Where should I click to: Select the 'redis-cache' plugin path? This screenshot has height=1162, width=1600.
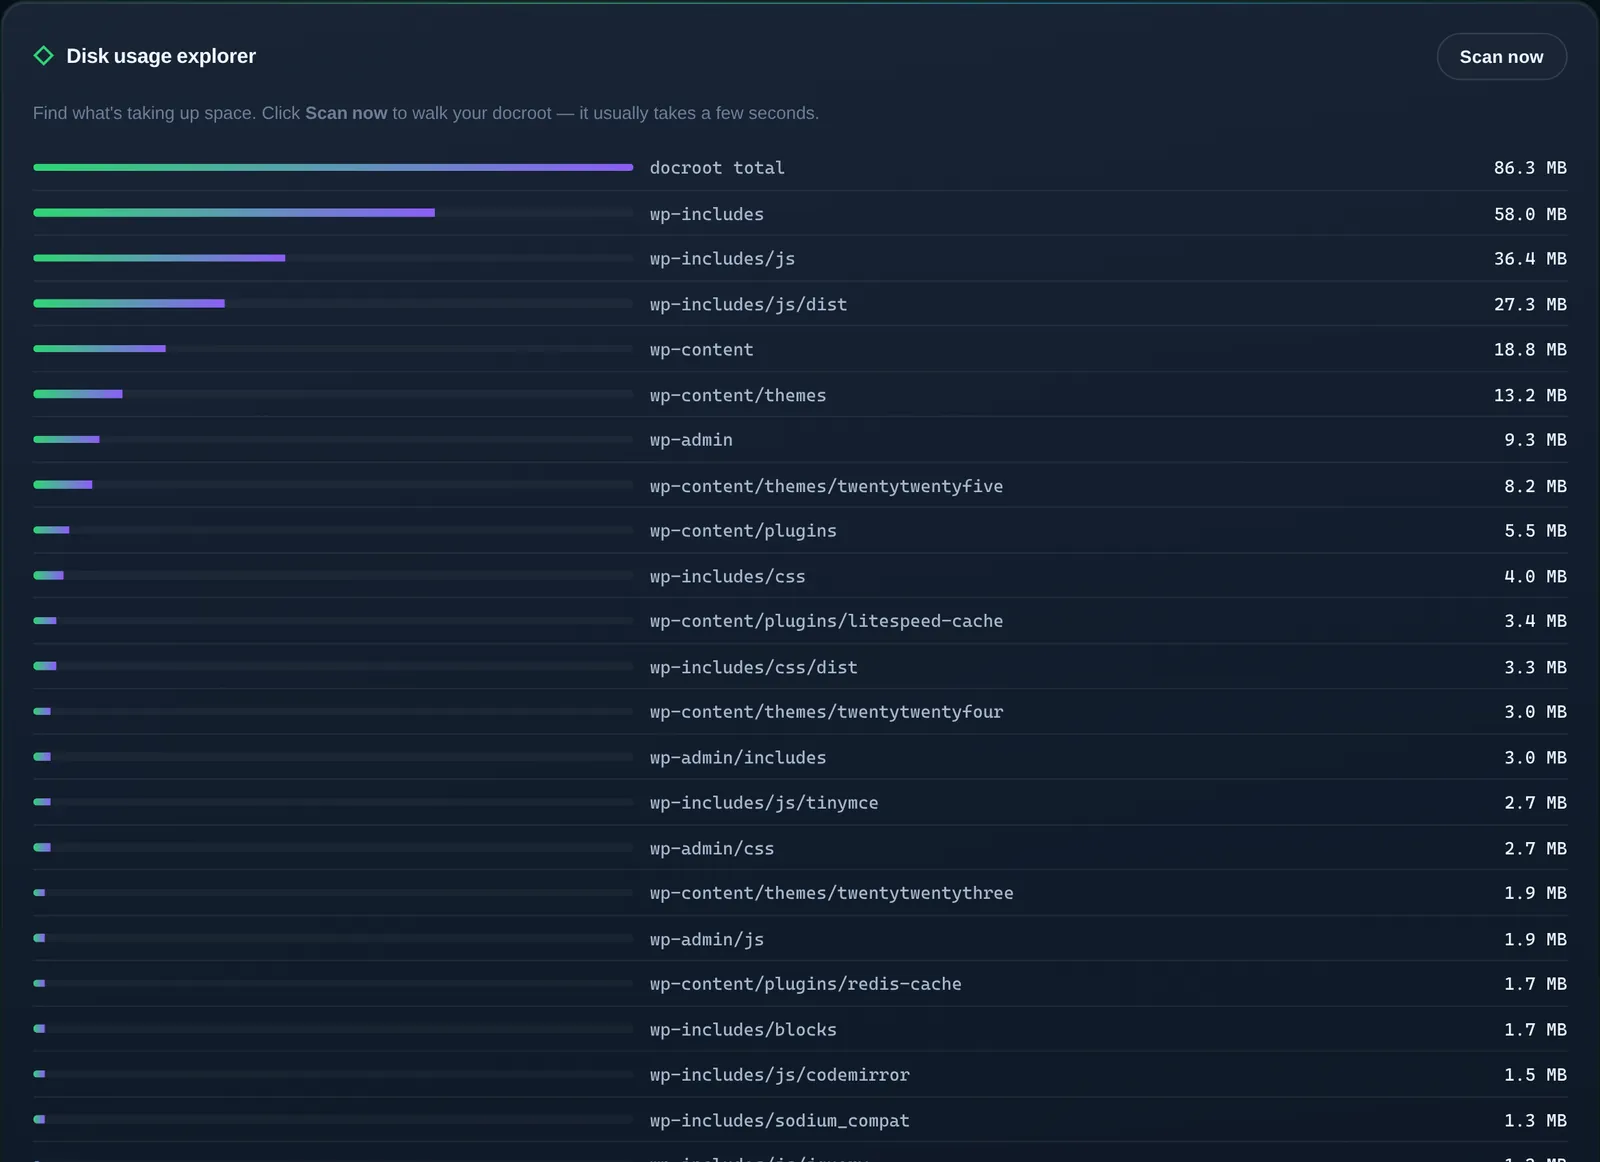(805, 984)
